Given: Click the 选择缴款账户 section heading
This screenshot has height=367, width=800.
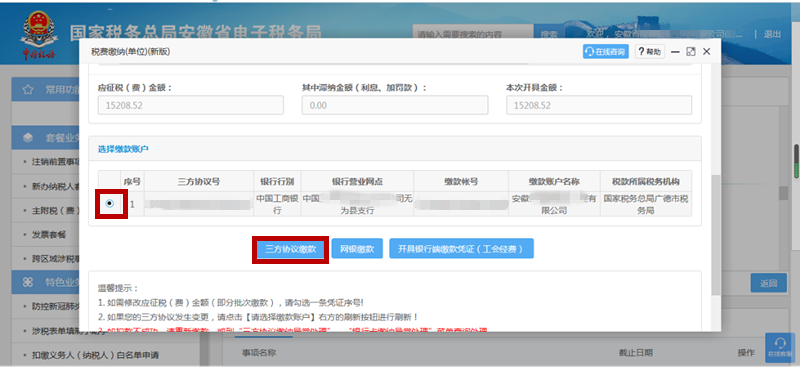Looking at the screenshot, I should point(123,149).
